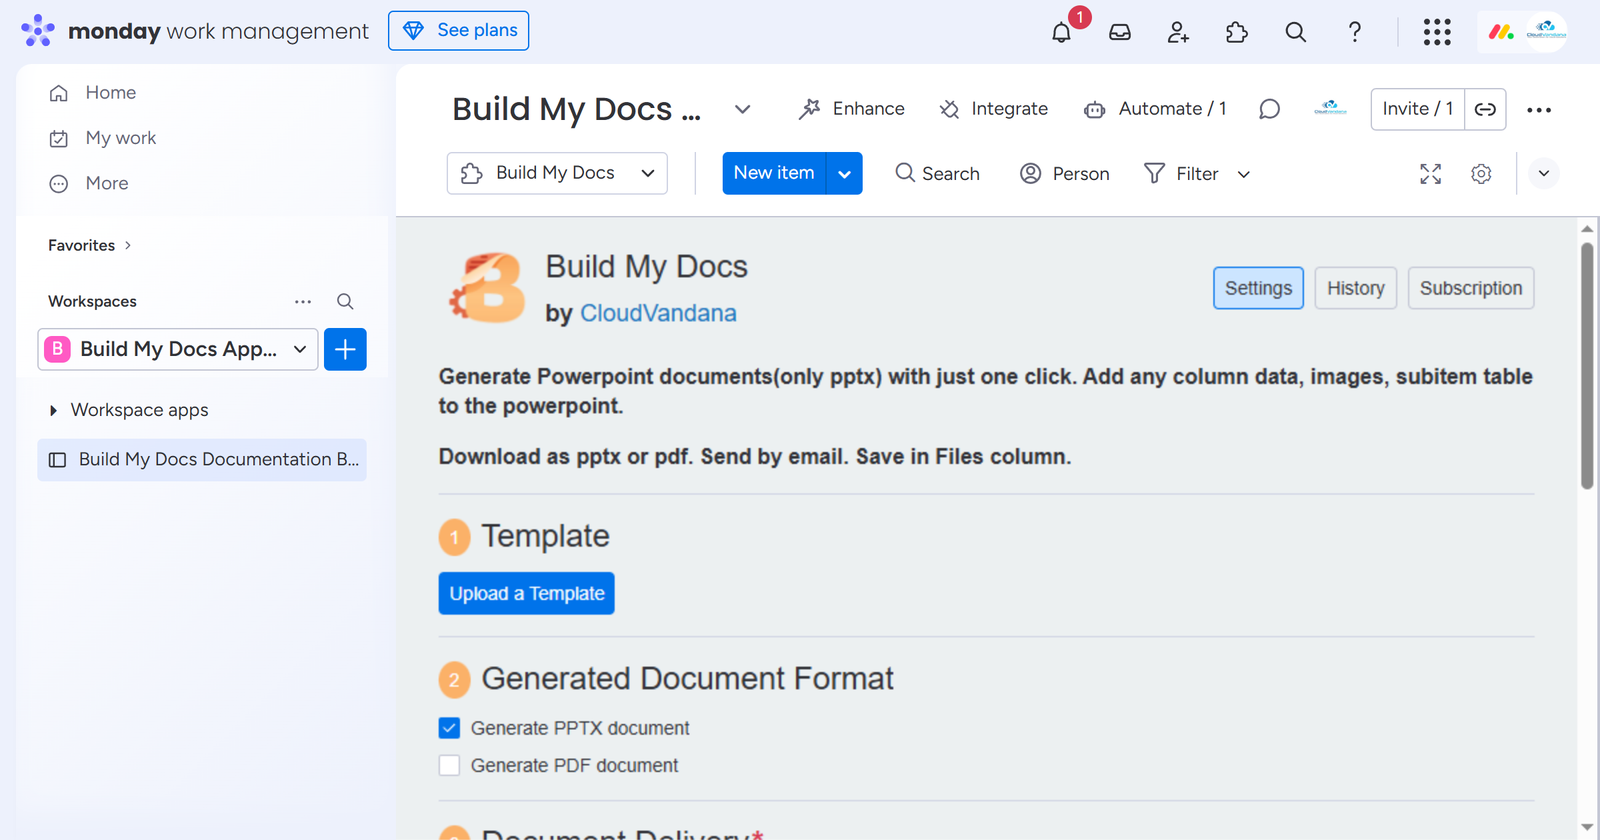
Task: Click Upload a Template button
Action: (526, 593)
